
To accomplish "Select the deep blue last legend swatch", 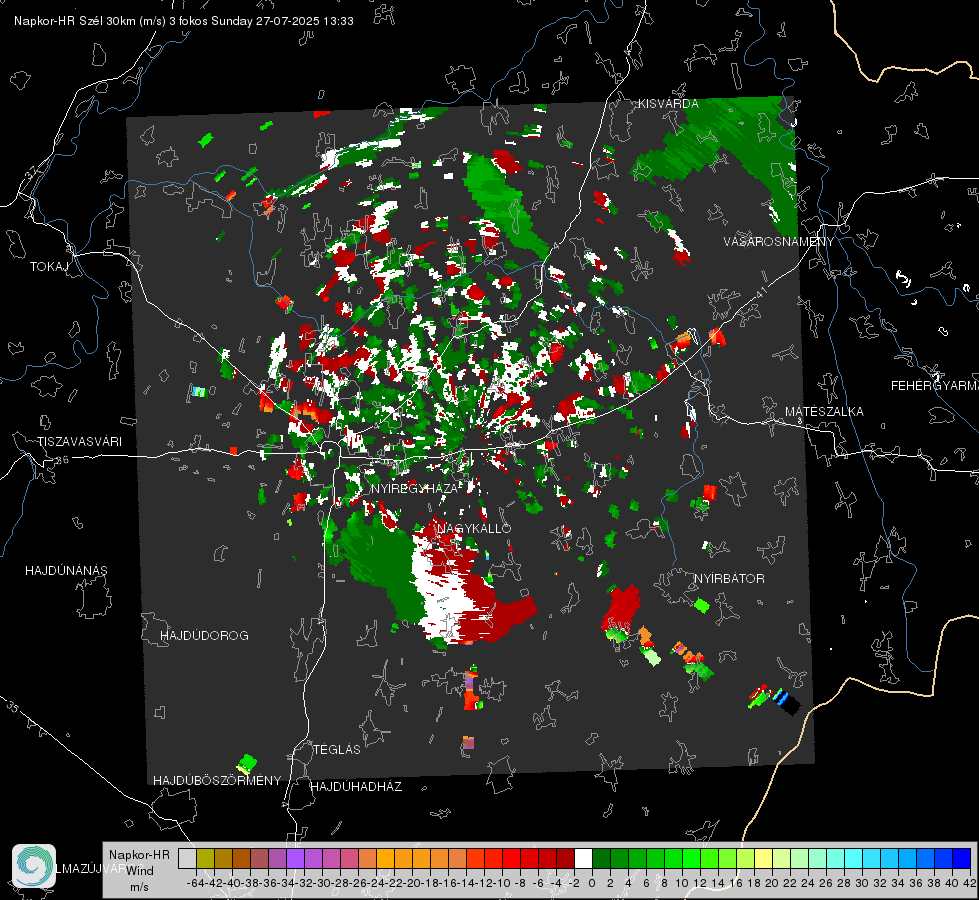I will (x=962, y=858).
